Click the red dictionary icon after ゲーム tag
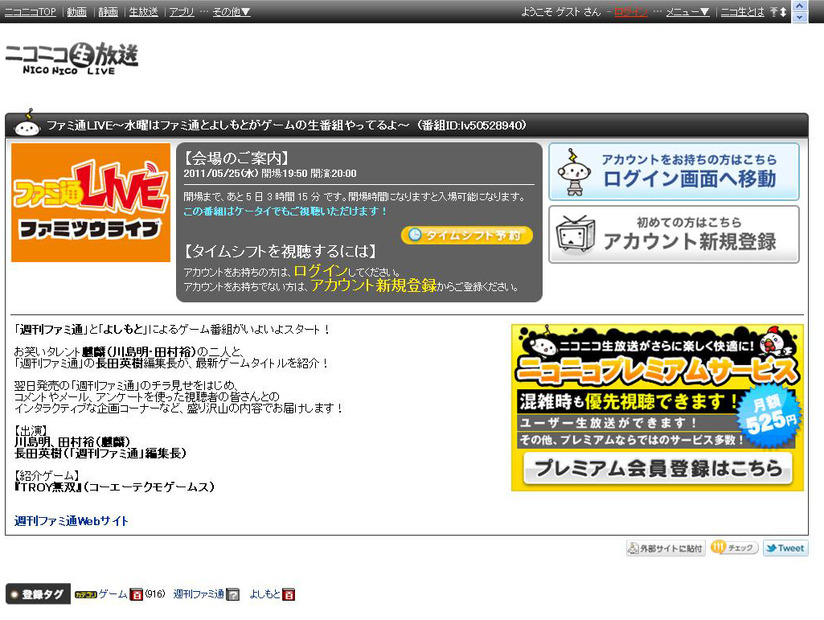Viewport: 824px width, 620px height. [x=136, y=594]
